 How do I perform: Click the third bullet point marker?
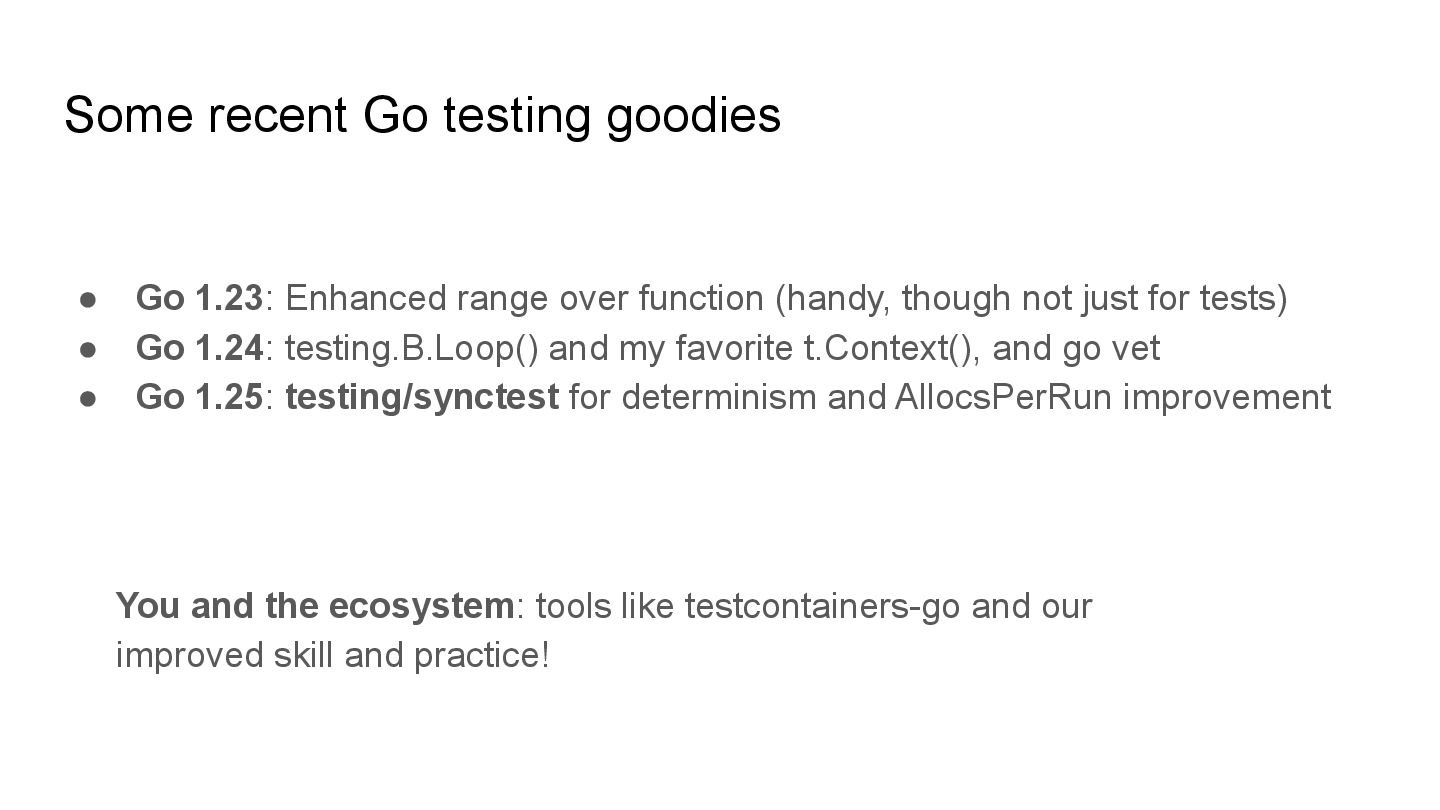(88, 398)
